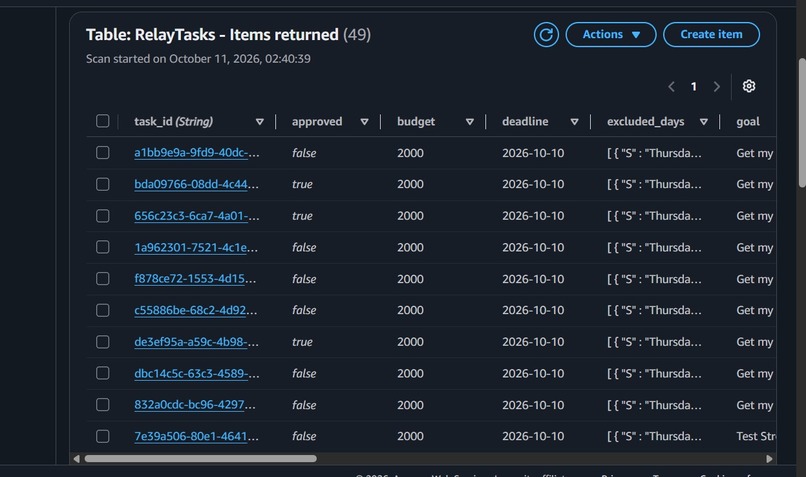Open item f878ce72-1553-4d15 link
Image resolution: width=806 pixels, height=477 pixels.
click(195, 279)
